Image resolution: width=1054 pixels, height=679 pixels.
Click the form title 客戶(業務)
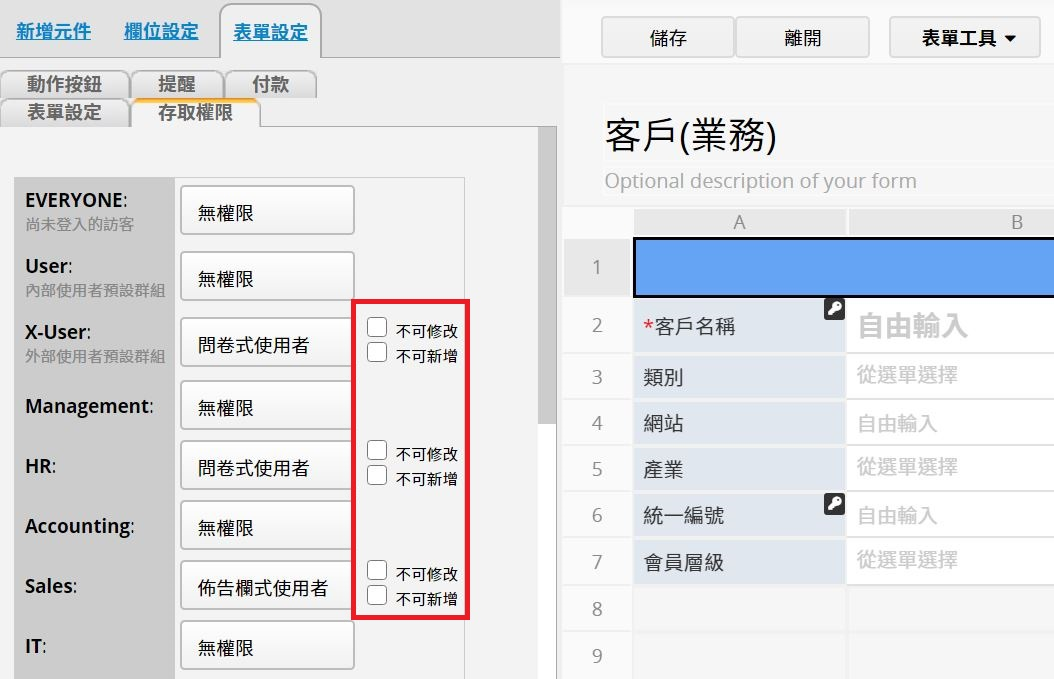pyautogui.click(x=690, y=137)
